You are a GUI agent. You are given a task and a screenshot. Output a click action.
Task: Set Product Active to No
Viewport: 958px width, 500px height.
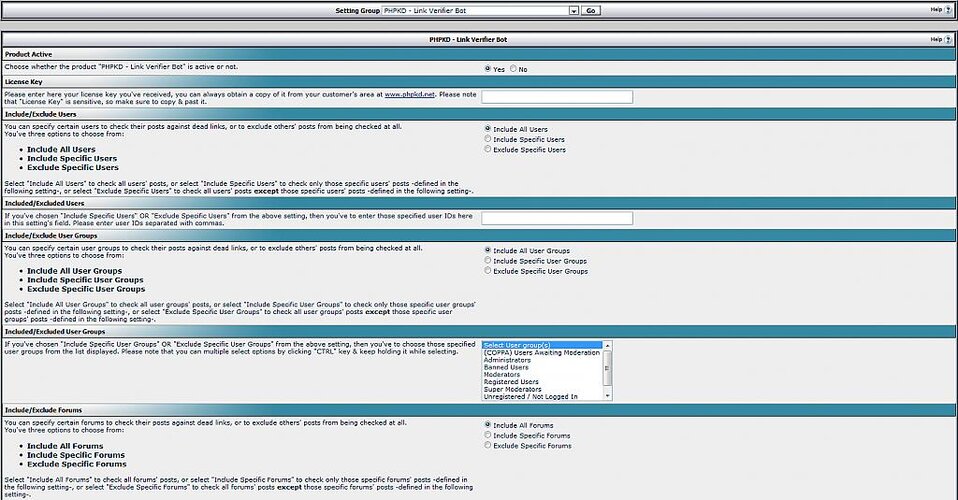513,68
